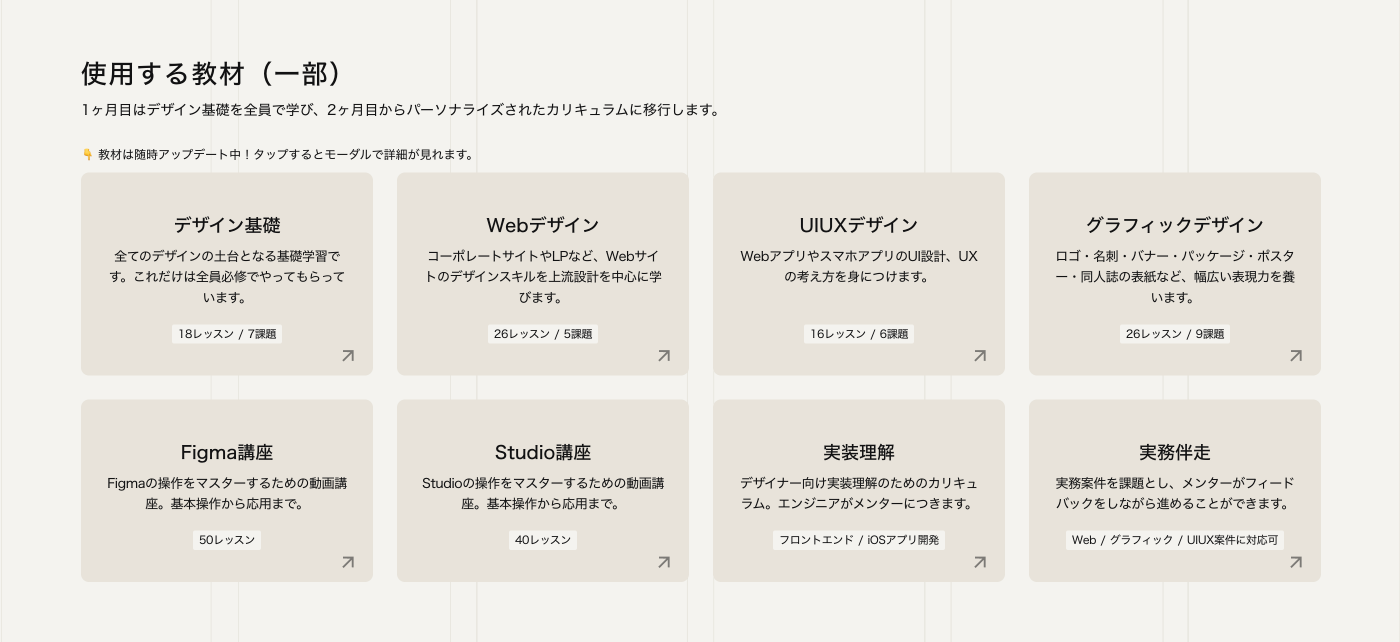Click the フロントエンド / iOSアプリ開発 badge
This screenshot has height=642, width=1400.
[x=859, y=540]
